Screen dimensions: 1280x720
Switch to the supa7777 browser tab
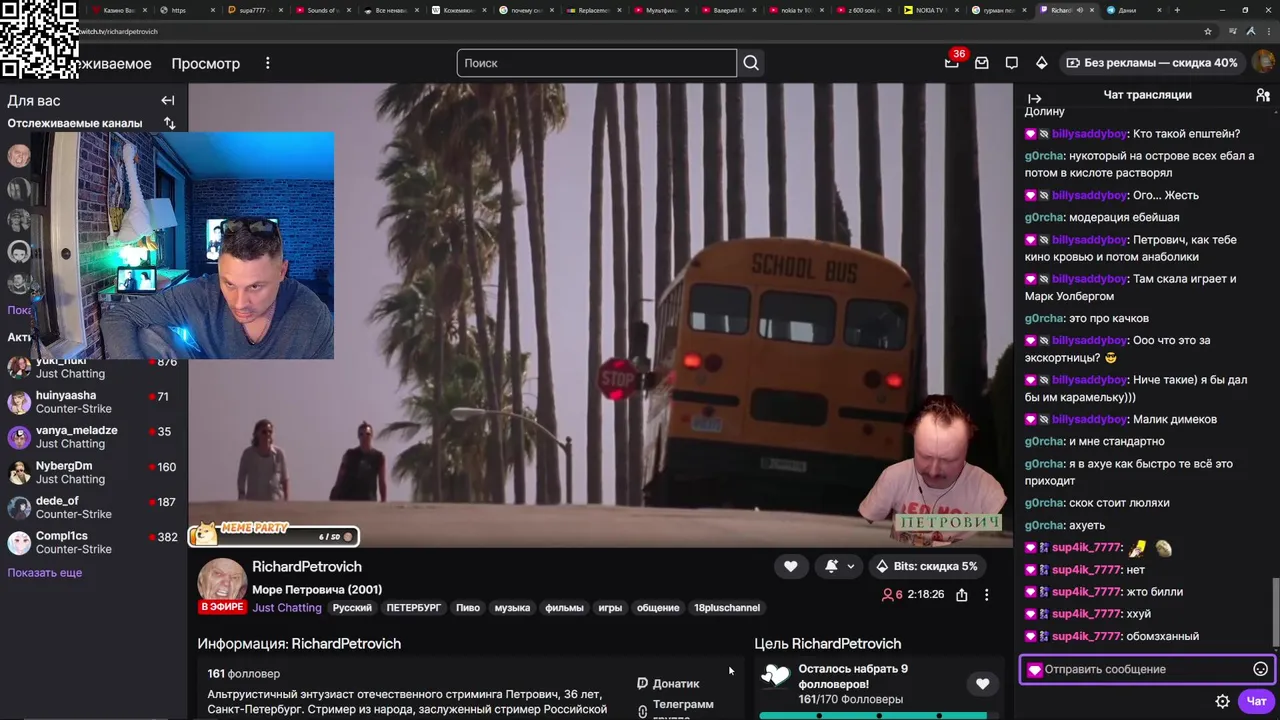pos(254,10)
